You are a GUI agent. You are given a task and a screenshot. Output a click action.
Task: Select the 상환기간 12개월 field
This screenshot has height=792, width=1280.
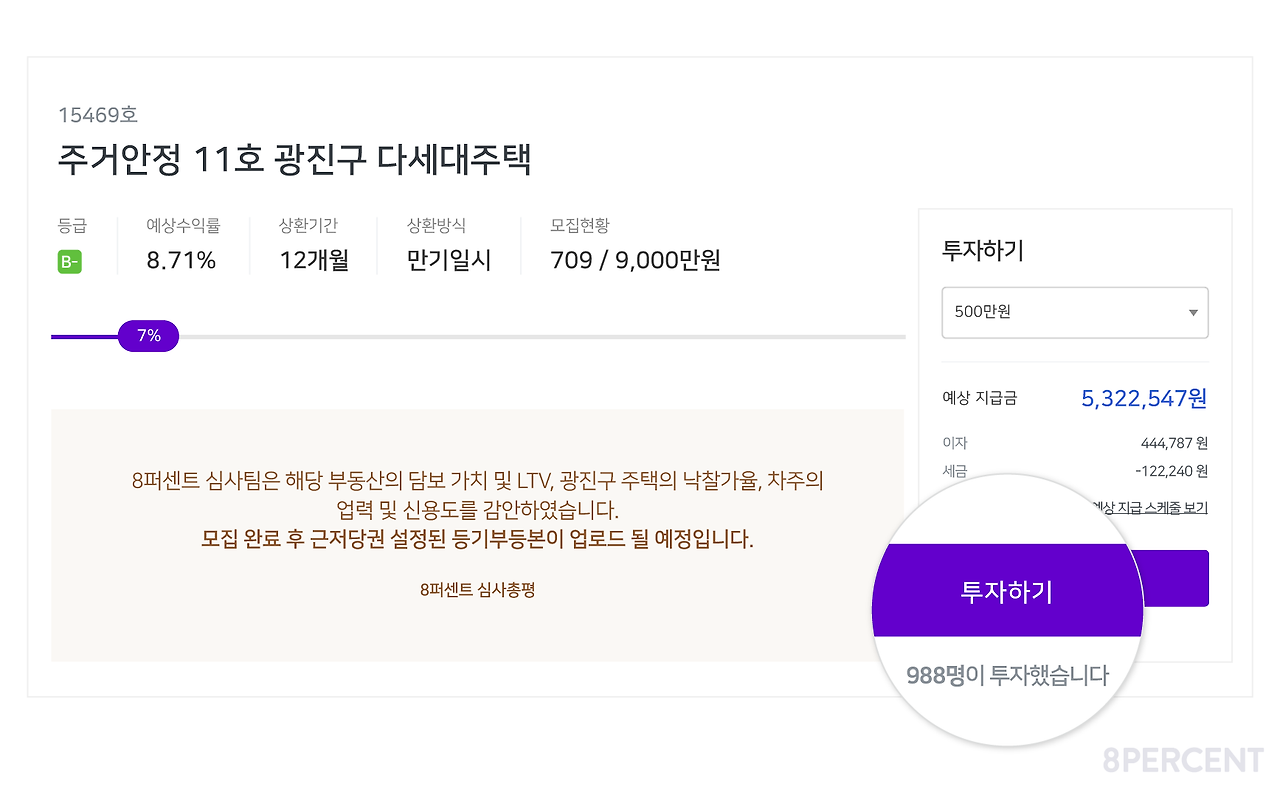point(313,259)
